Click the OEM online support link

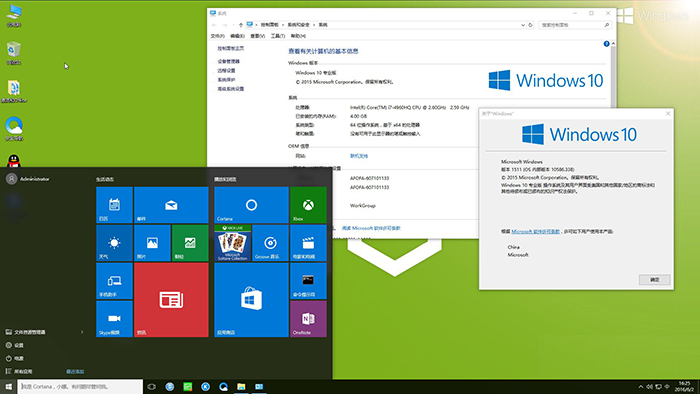point(359,156)
